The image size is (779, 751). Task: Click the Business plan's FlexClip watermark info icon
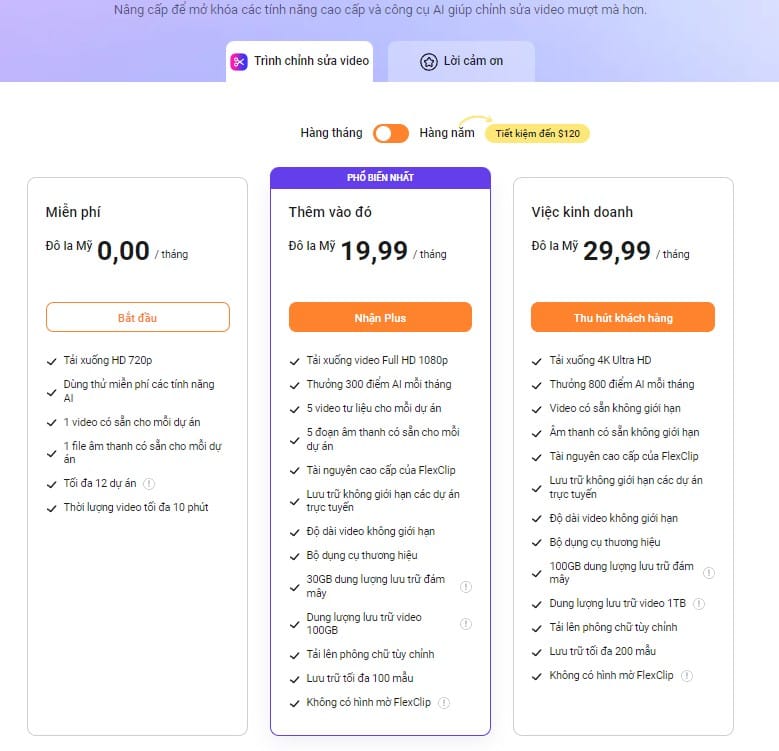pos(686,676)
